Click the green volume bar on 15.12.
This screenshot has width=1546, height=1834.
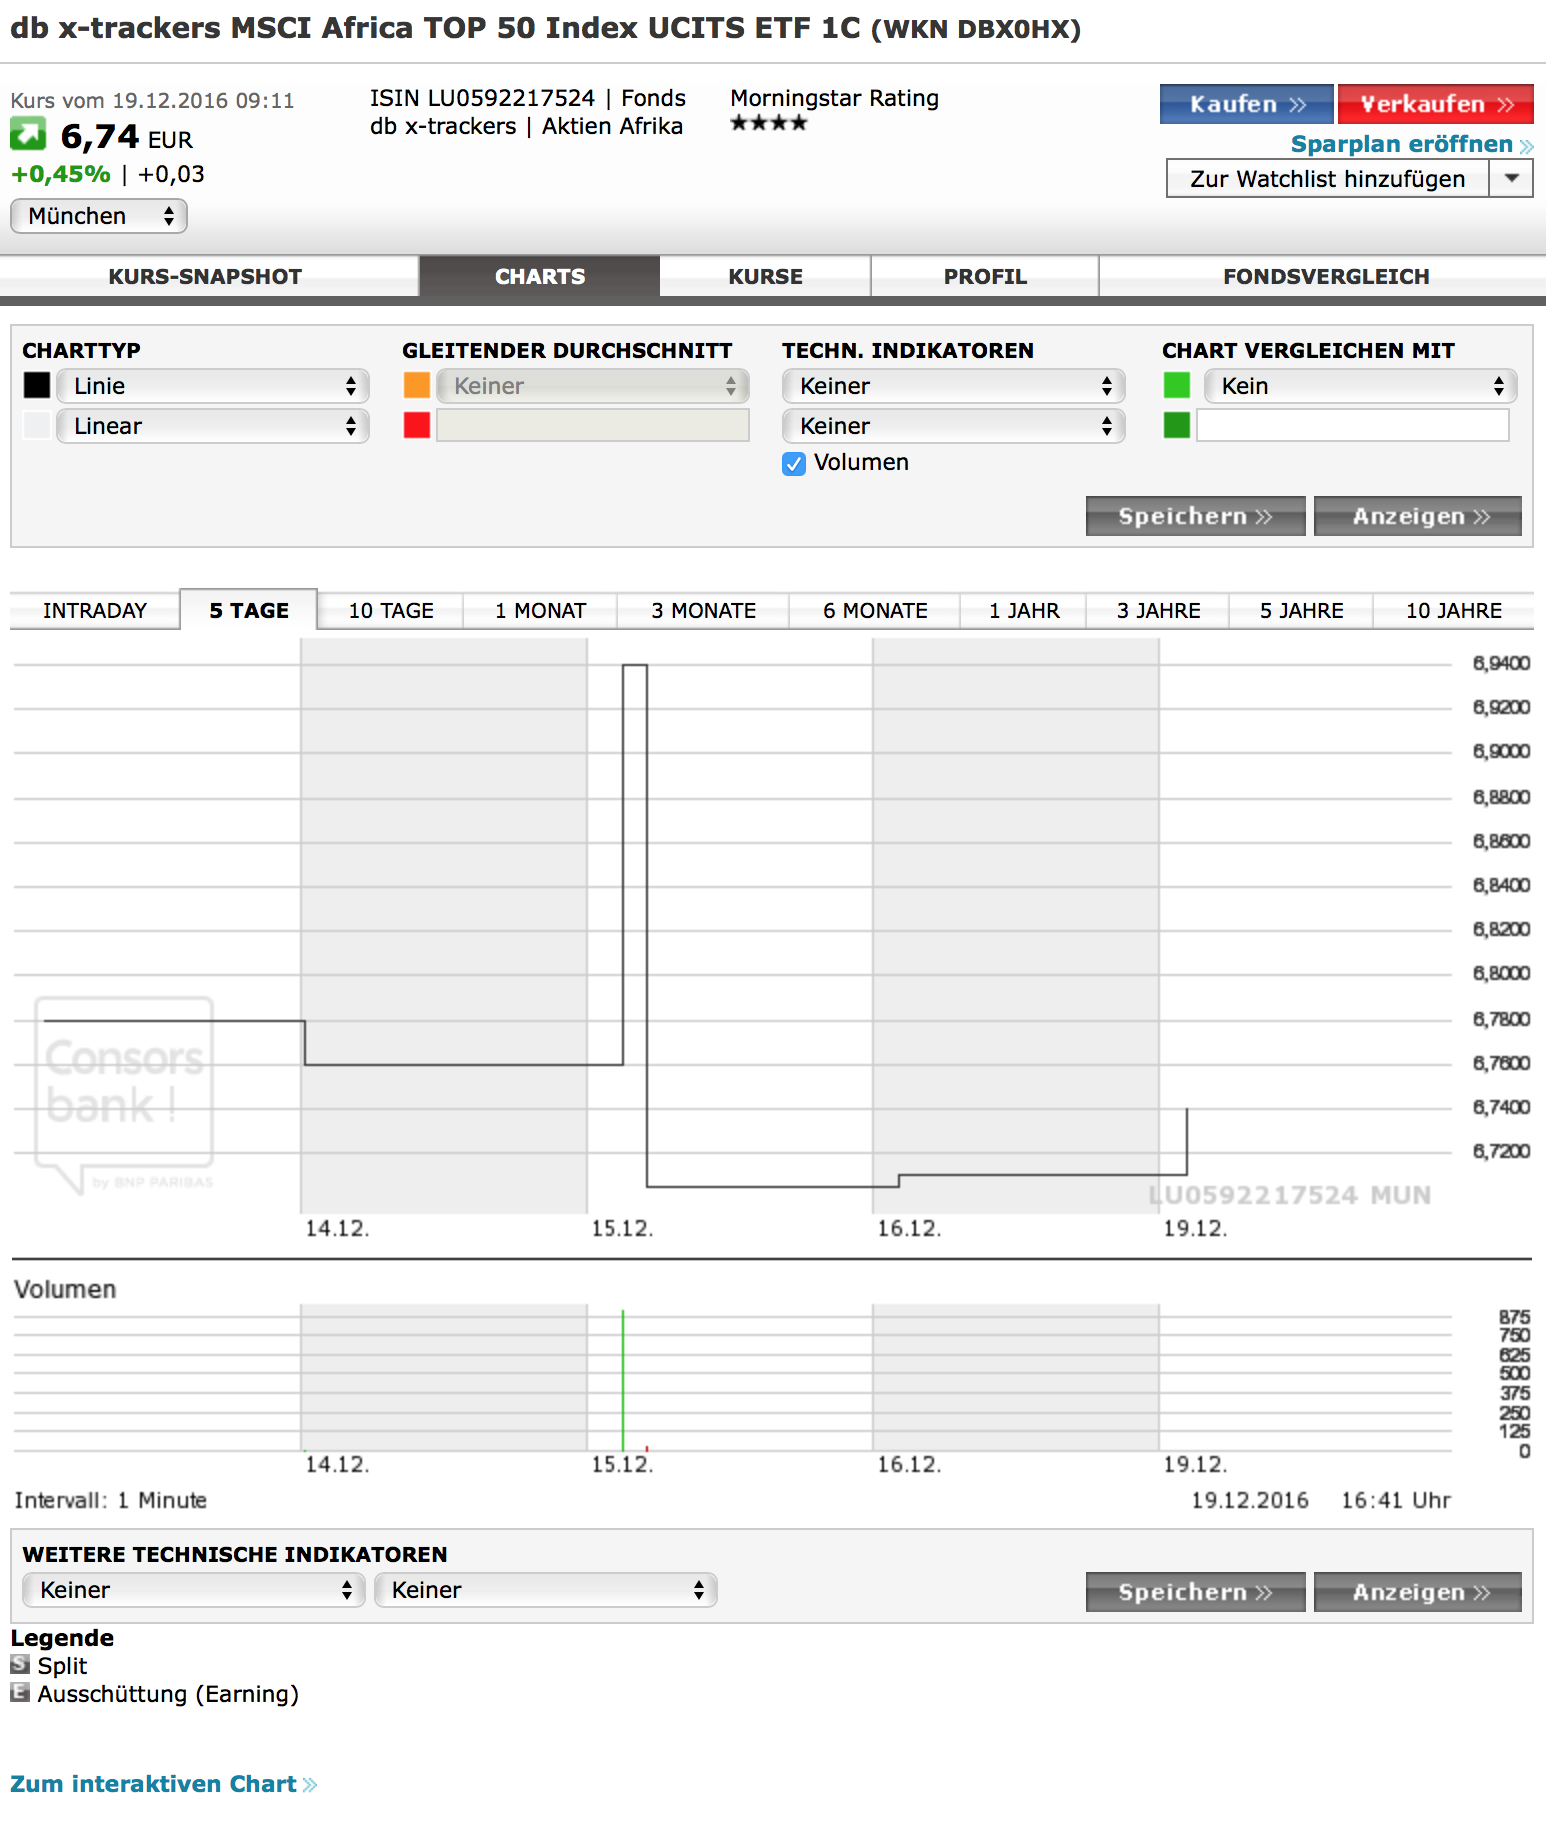click(x=623, y=1380)
